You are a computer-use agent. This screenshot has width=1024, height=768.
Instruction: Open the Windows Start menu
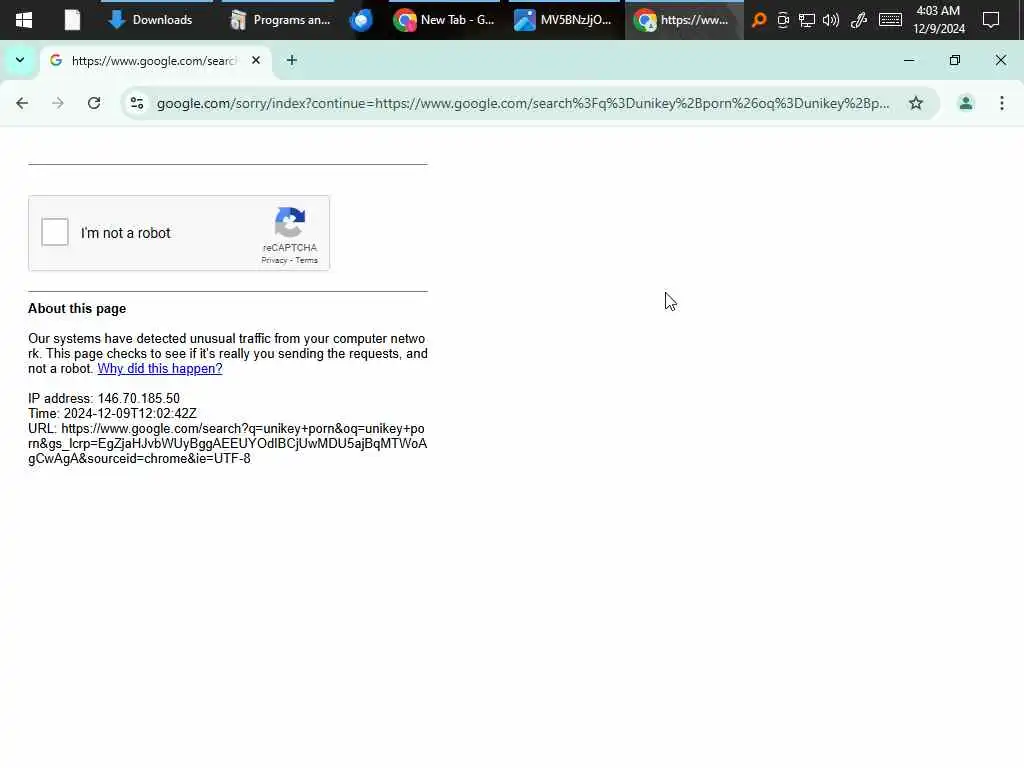24,20
